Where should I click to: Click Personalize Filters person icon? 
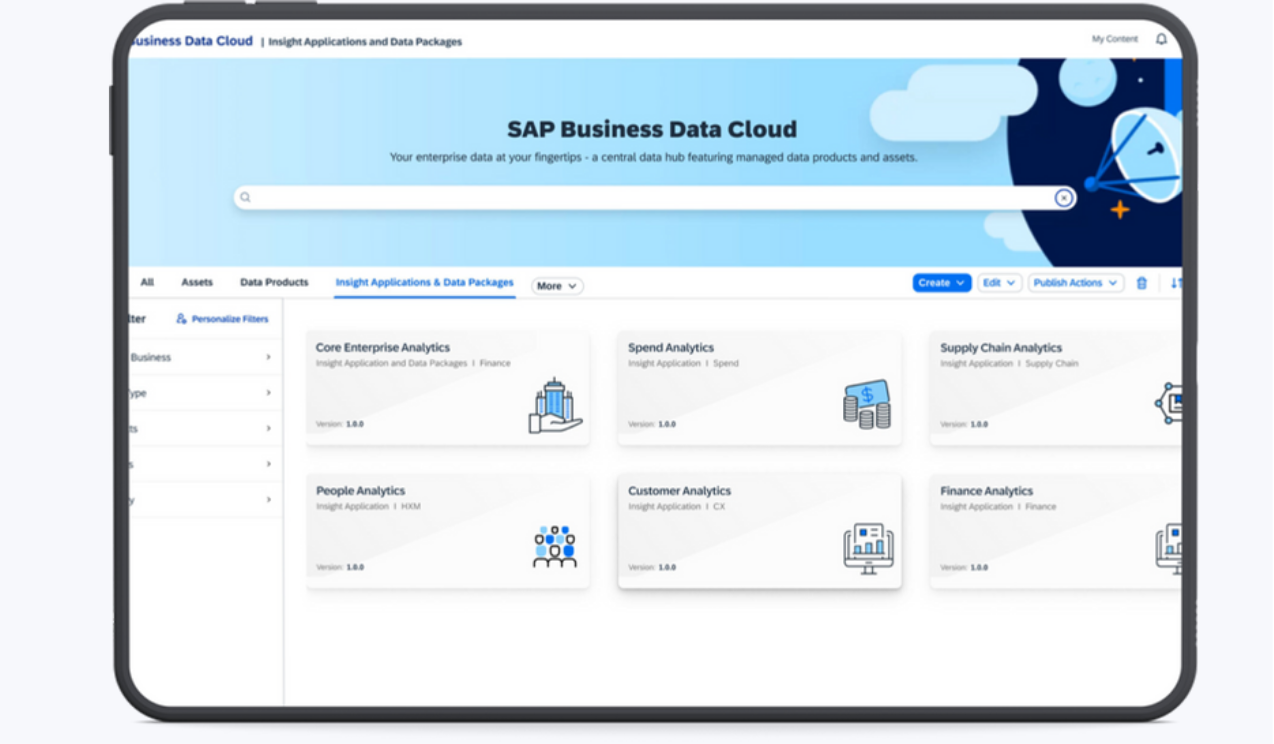(181, 319)
